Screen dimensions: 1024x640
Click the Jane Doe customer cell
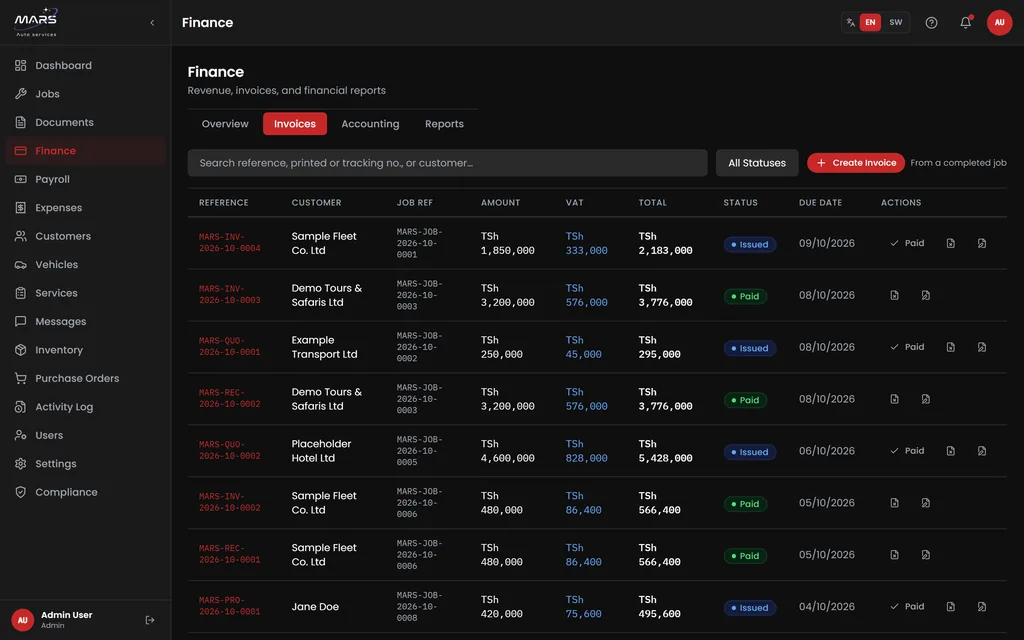(x=315, y=607)
